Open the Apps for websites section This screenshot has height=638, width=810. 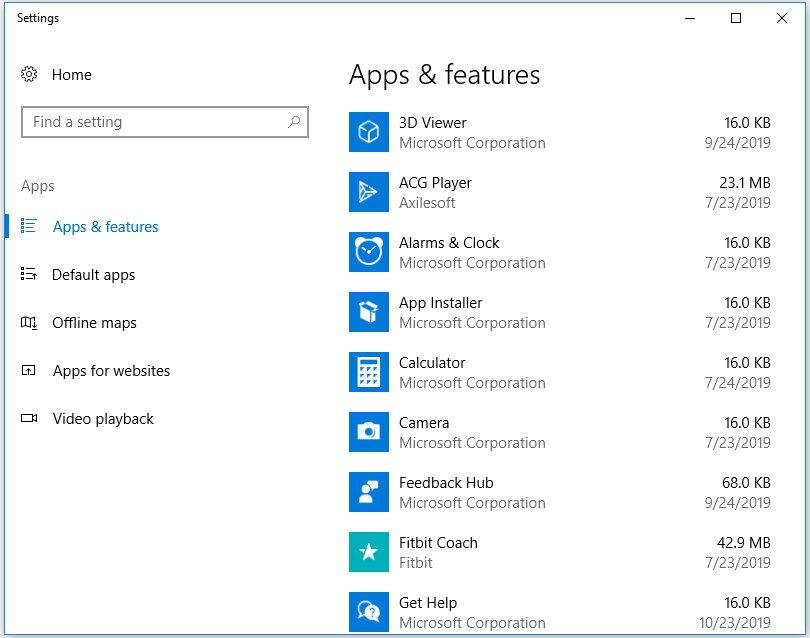point(111,371)
